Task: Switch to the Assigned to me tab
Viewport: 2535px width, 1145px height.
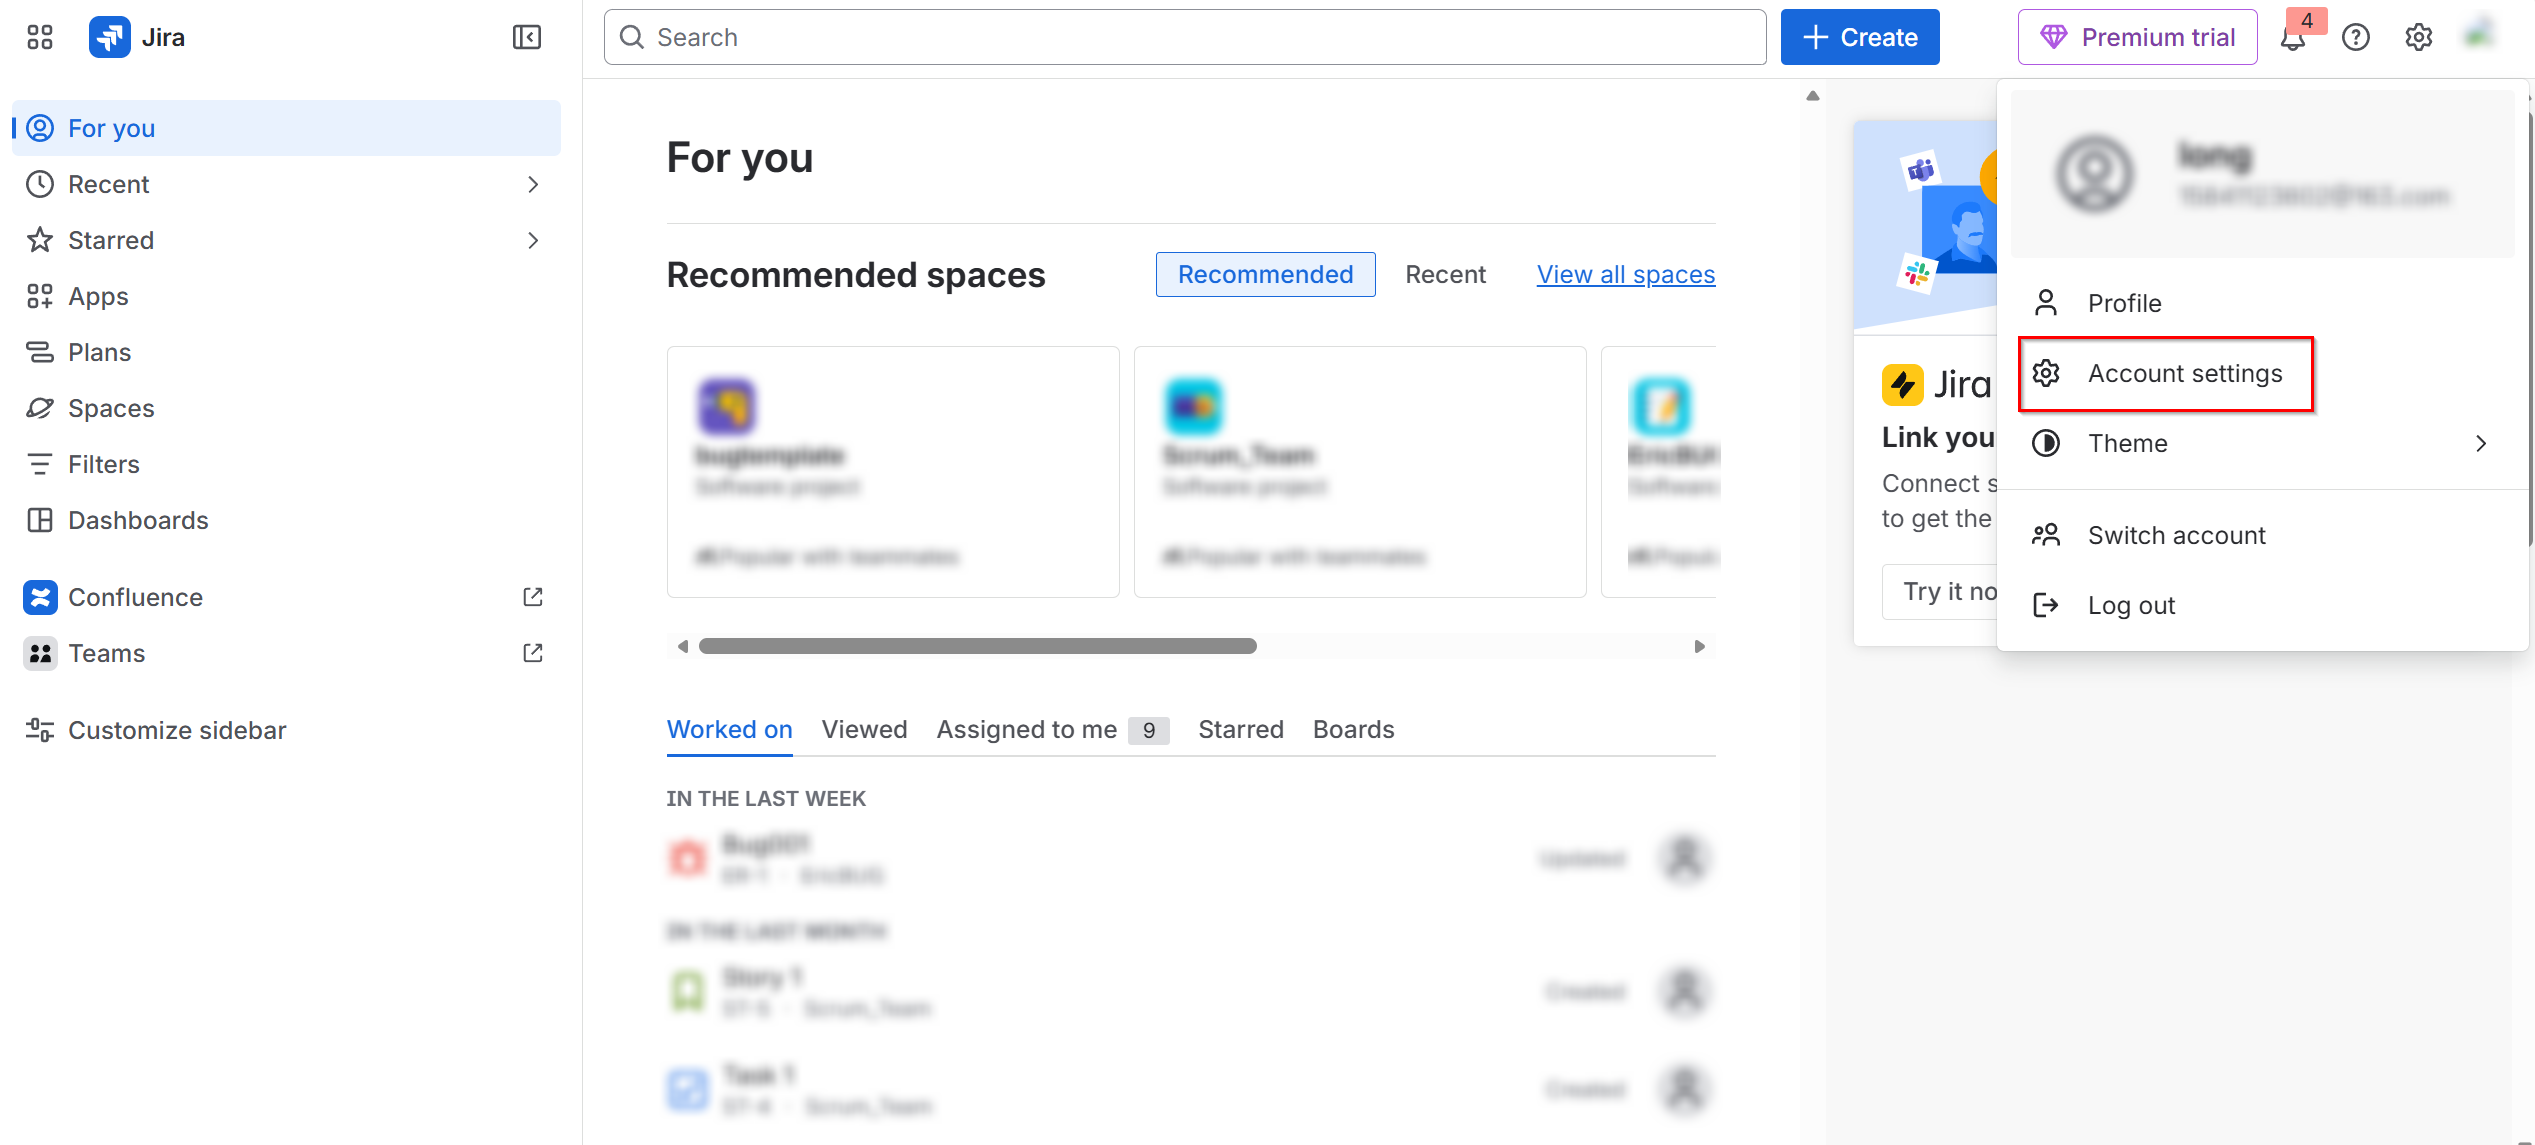Action: click(1025, 729)
